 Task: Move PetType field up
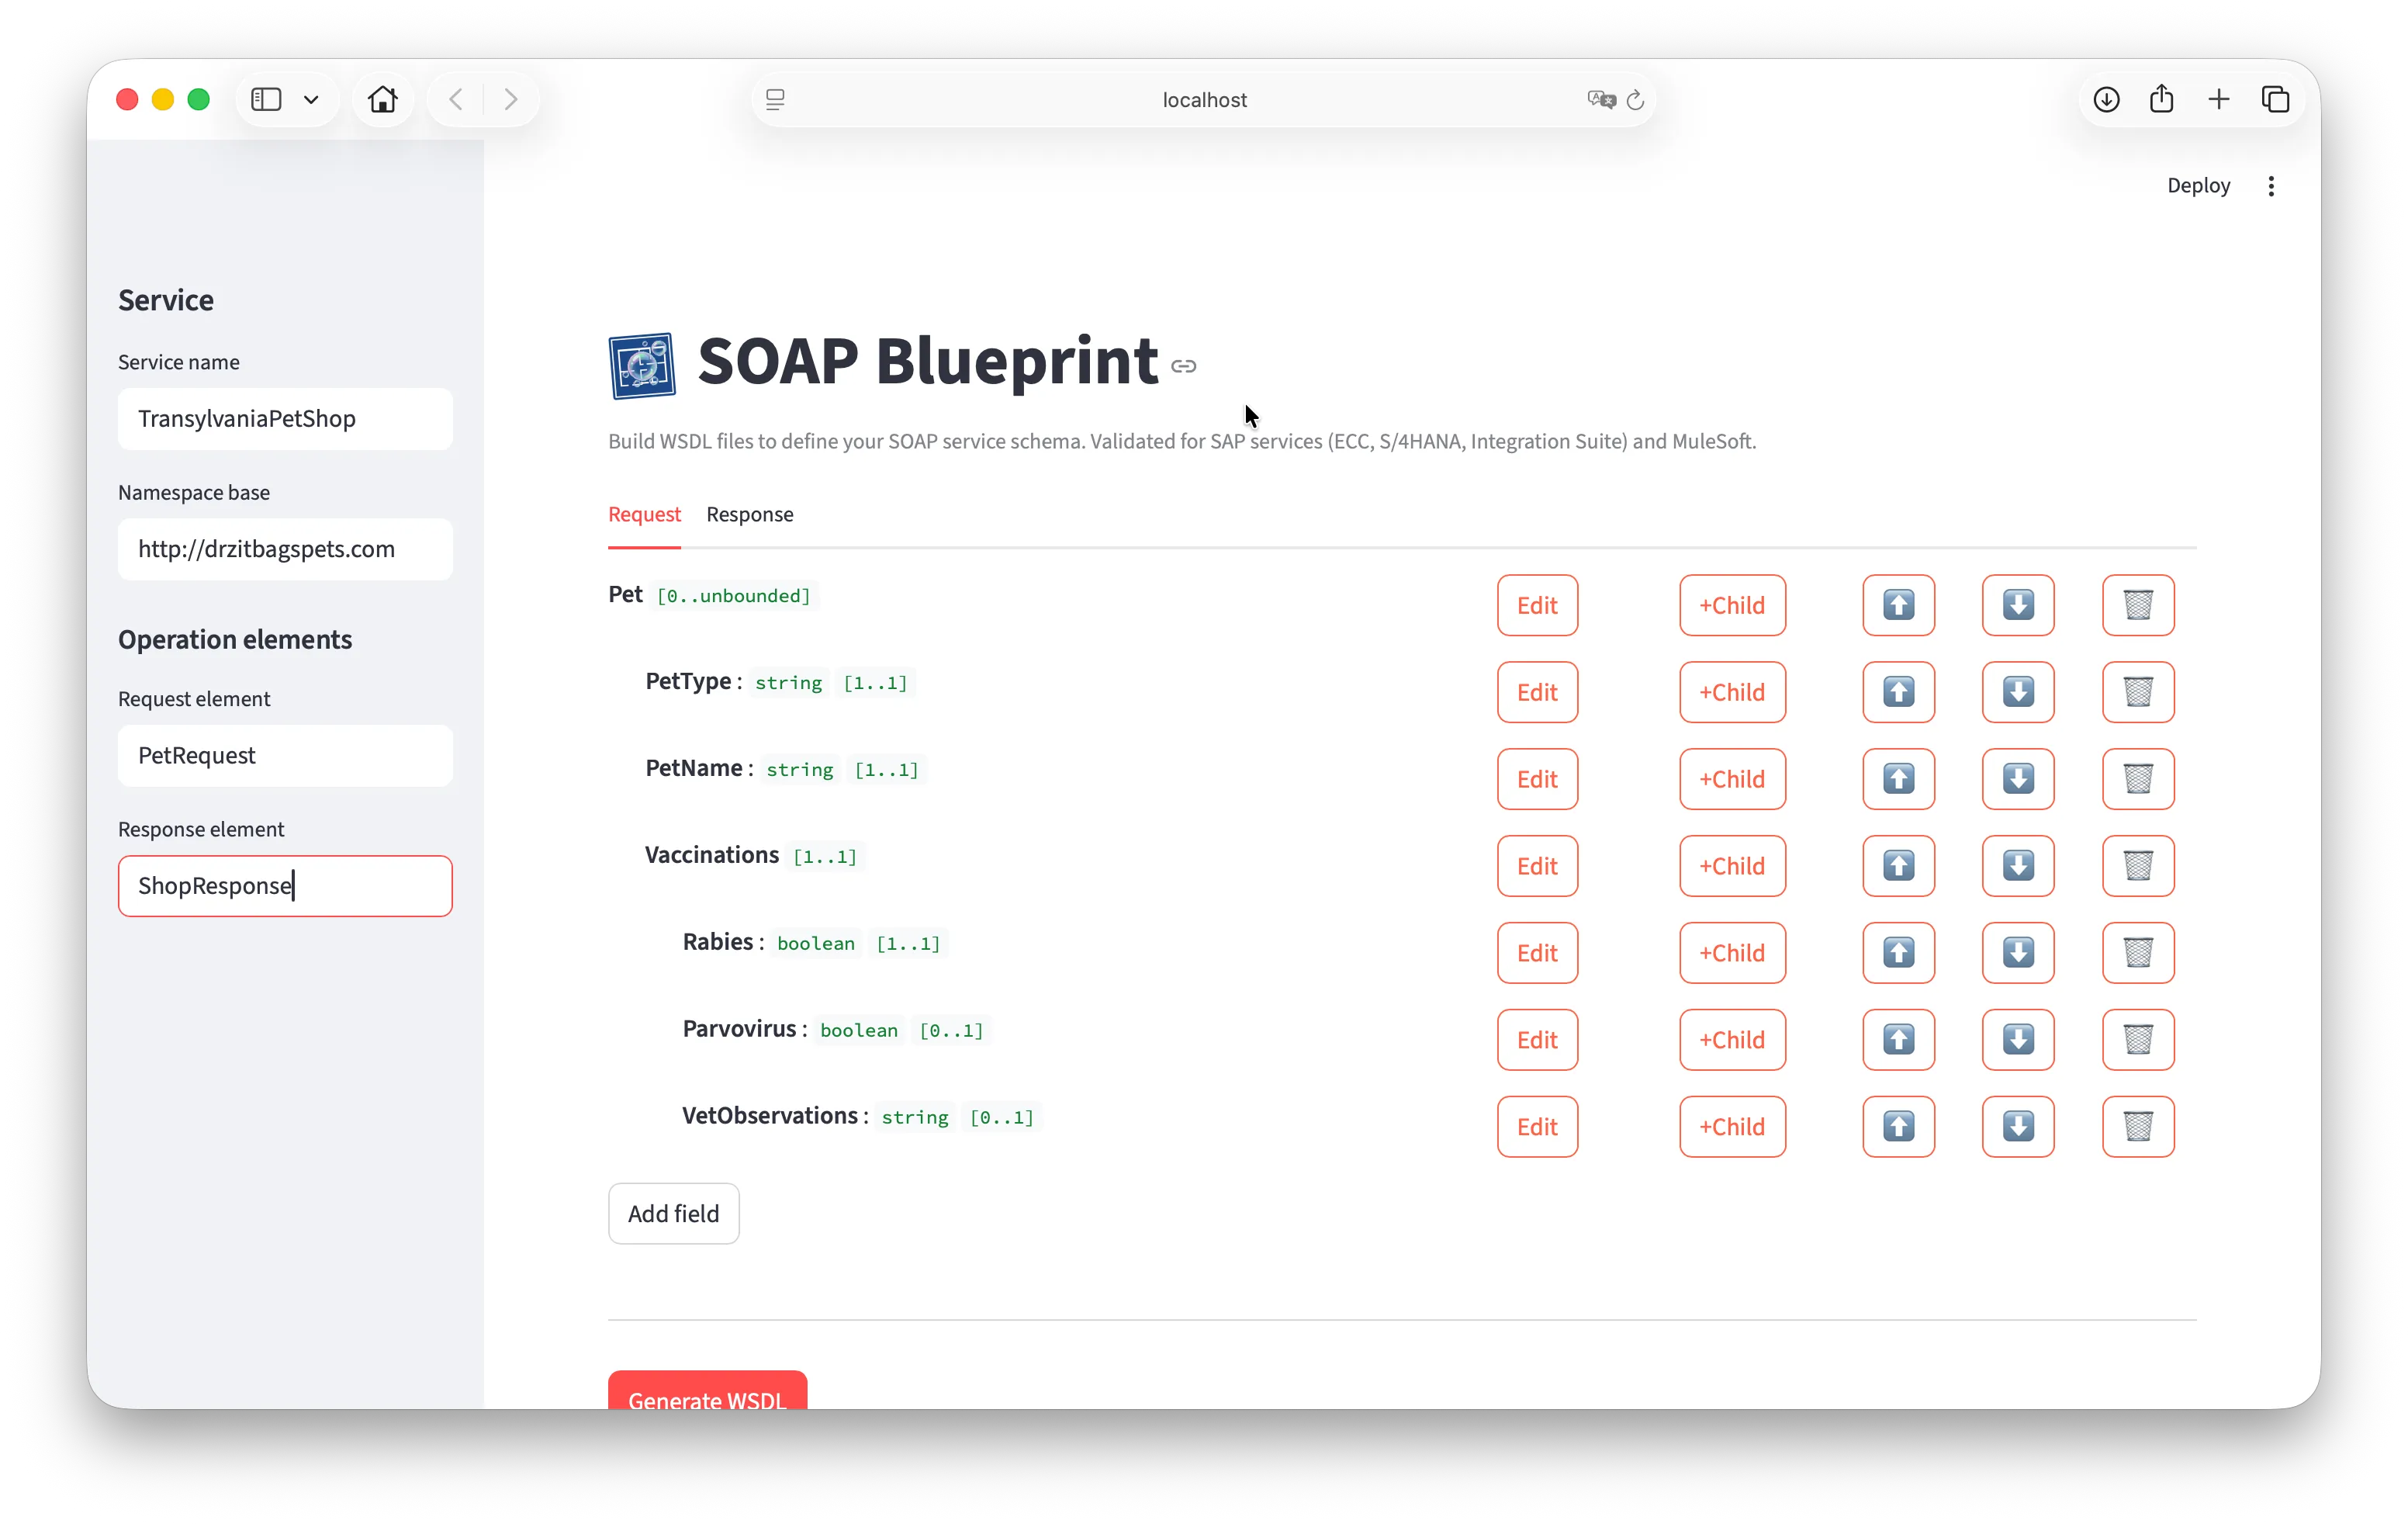[1898, 692]
